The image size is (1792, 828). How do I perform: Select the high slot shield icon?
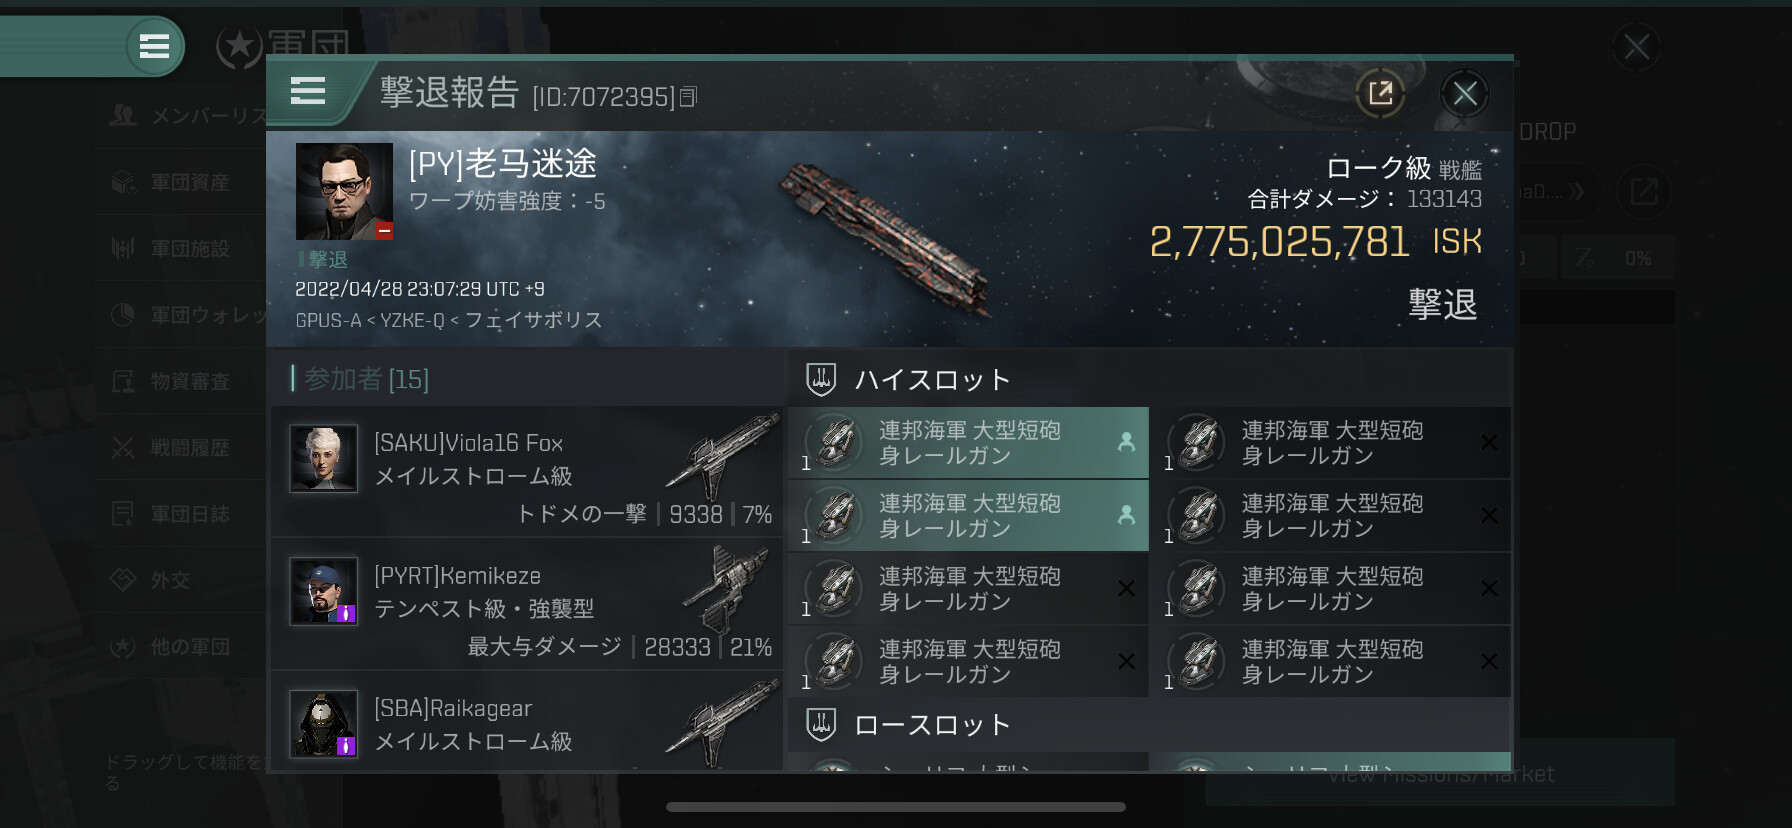[x=821, y=379]
